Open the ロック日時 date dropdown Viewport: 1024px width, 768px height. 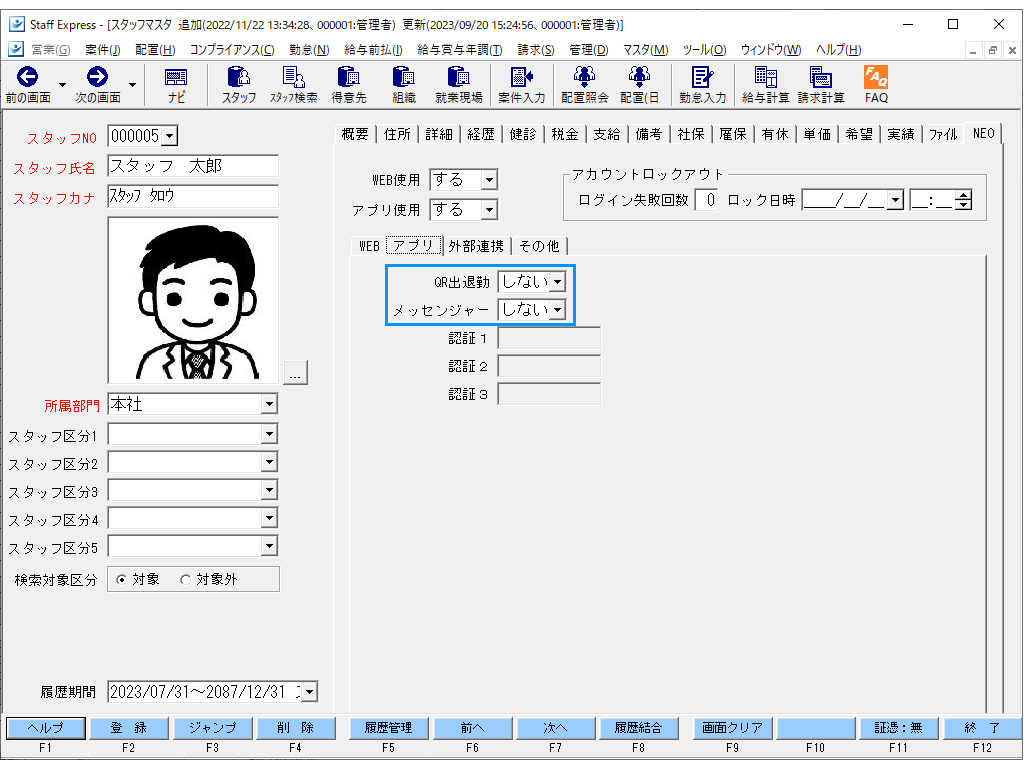895,200
